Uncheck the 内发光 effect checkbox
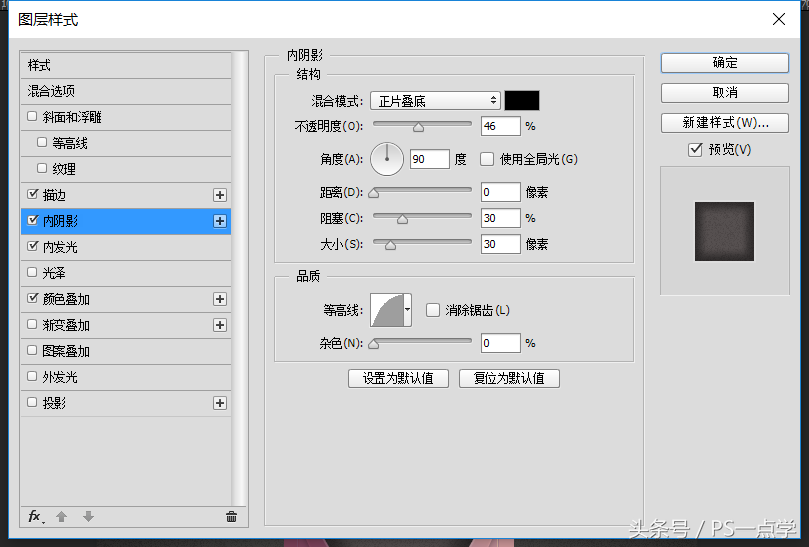Image resolution: width=809 pixels, height=547 pixels. pyautogui.click(x=33, y=246)
